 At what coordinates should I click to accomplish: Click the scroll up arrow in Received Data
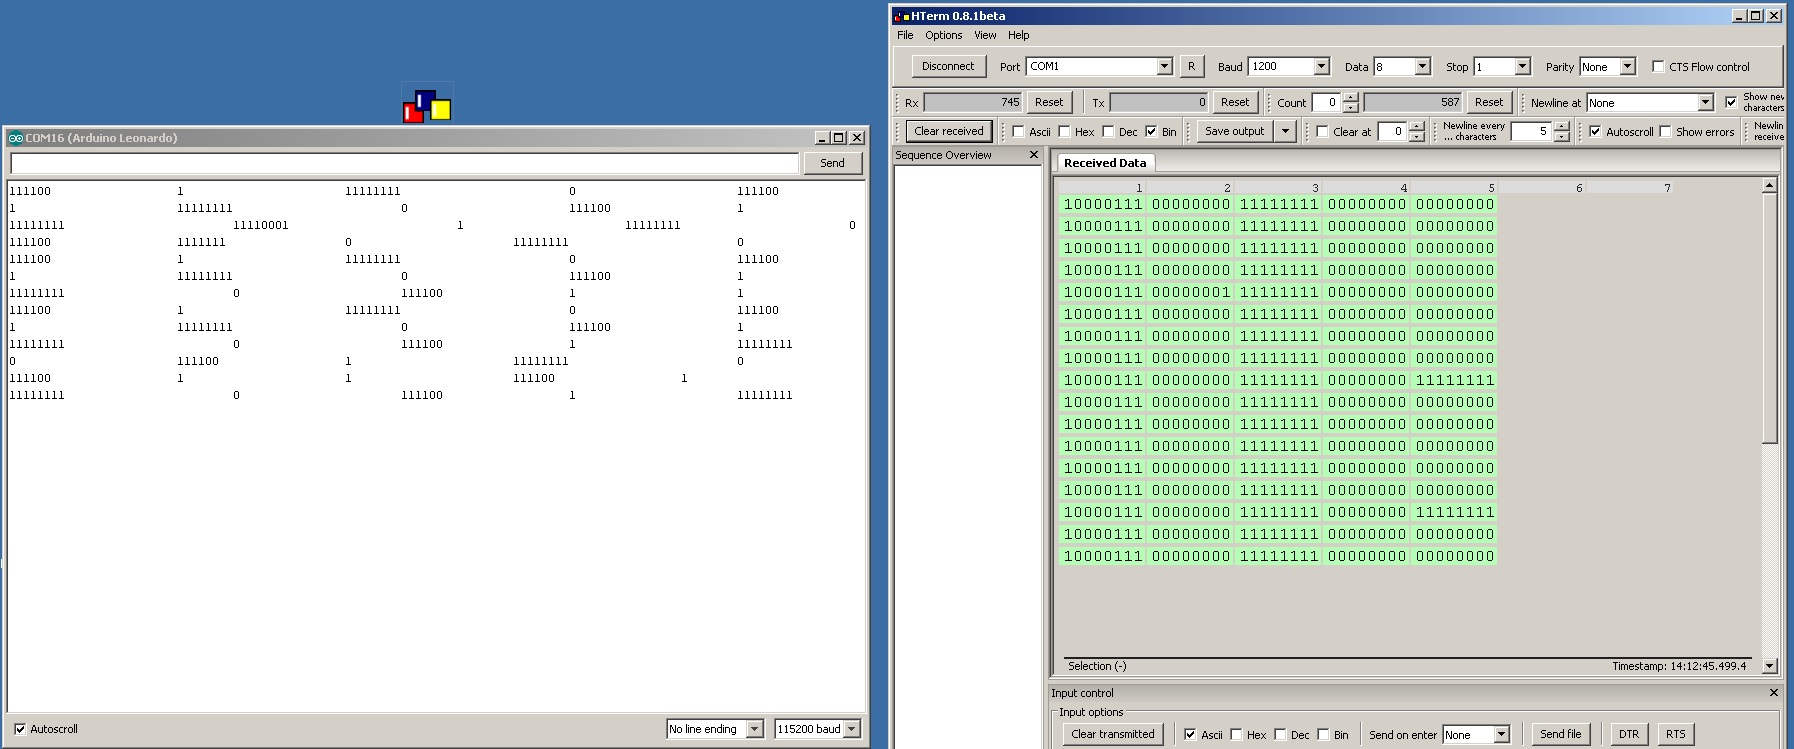coord(1769,185)
